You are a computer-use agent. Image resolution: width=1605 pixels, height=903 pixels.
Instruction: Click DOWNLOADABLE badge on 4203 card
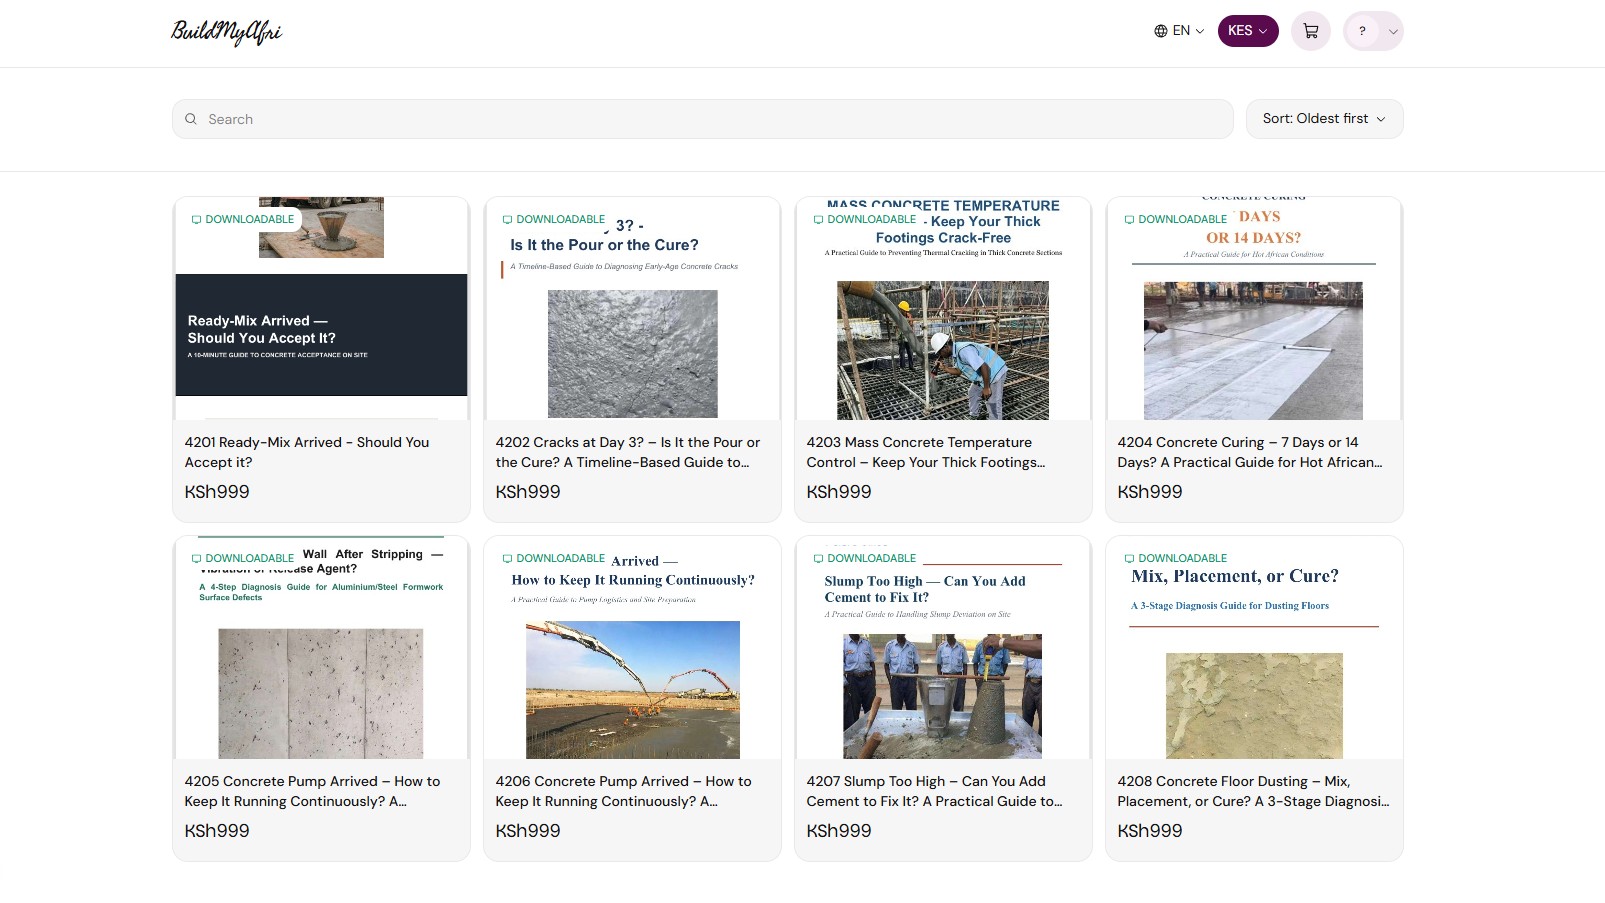point(865,219)
